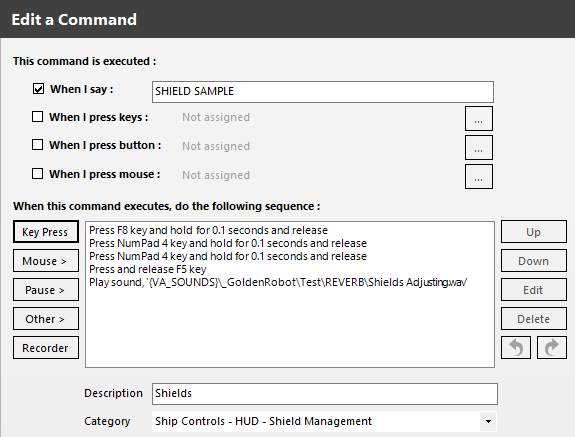Tick the 'When I press mouse' checkbox
Screen dimensions: 575x437
click(x=37, y=174)
